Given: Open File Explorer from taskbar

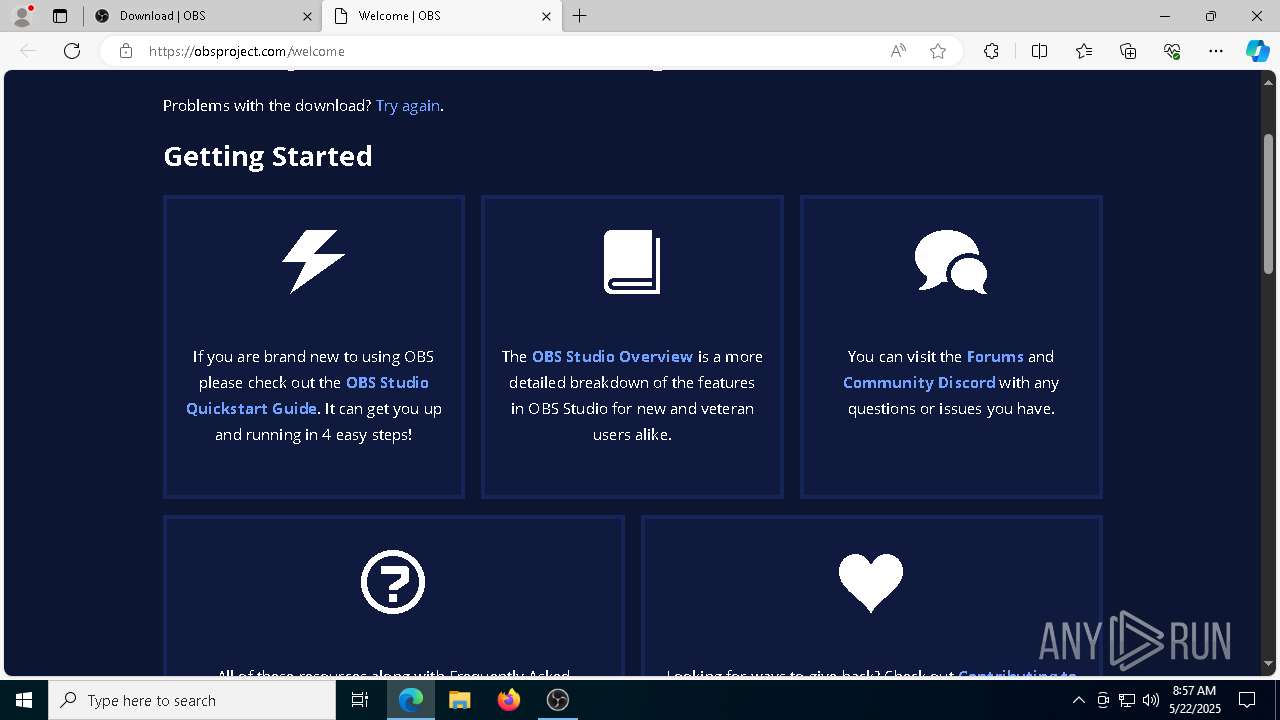Looking at the screenshot, I should [x=460, y=700].
